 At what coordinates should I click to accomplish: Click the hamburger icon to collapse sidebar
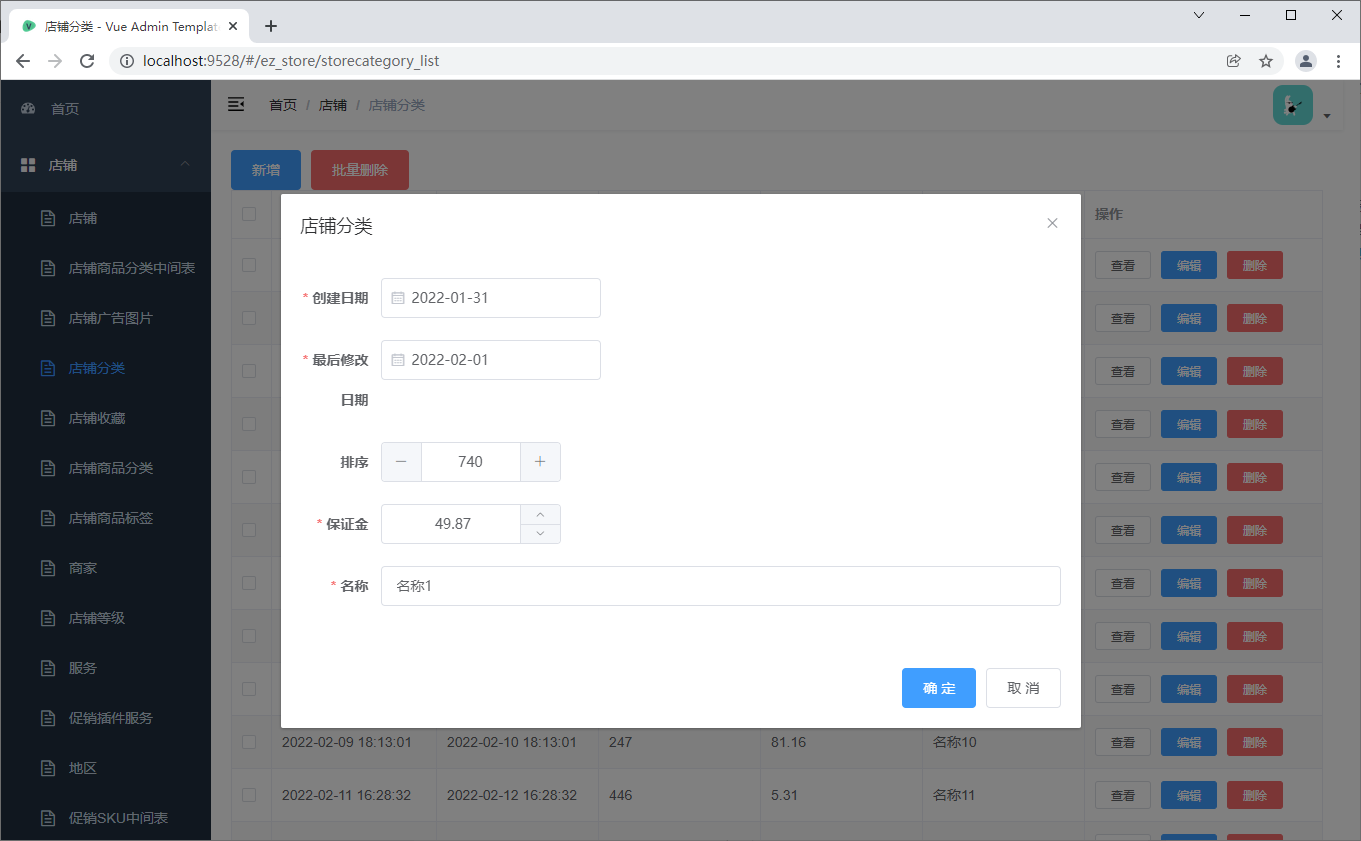[x=236, y=103]
